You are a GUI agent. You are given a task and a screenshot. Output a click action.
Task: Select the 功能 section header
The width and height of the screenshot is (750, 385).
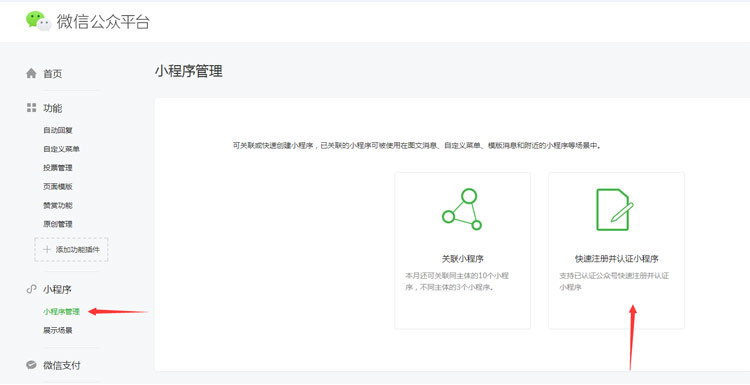53,108
